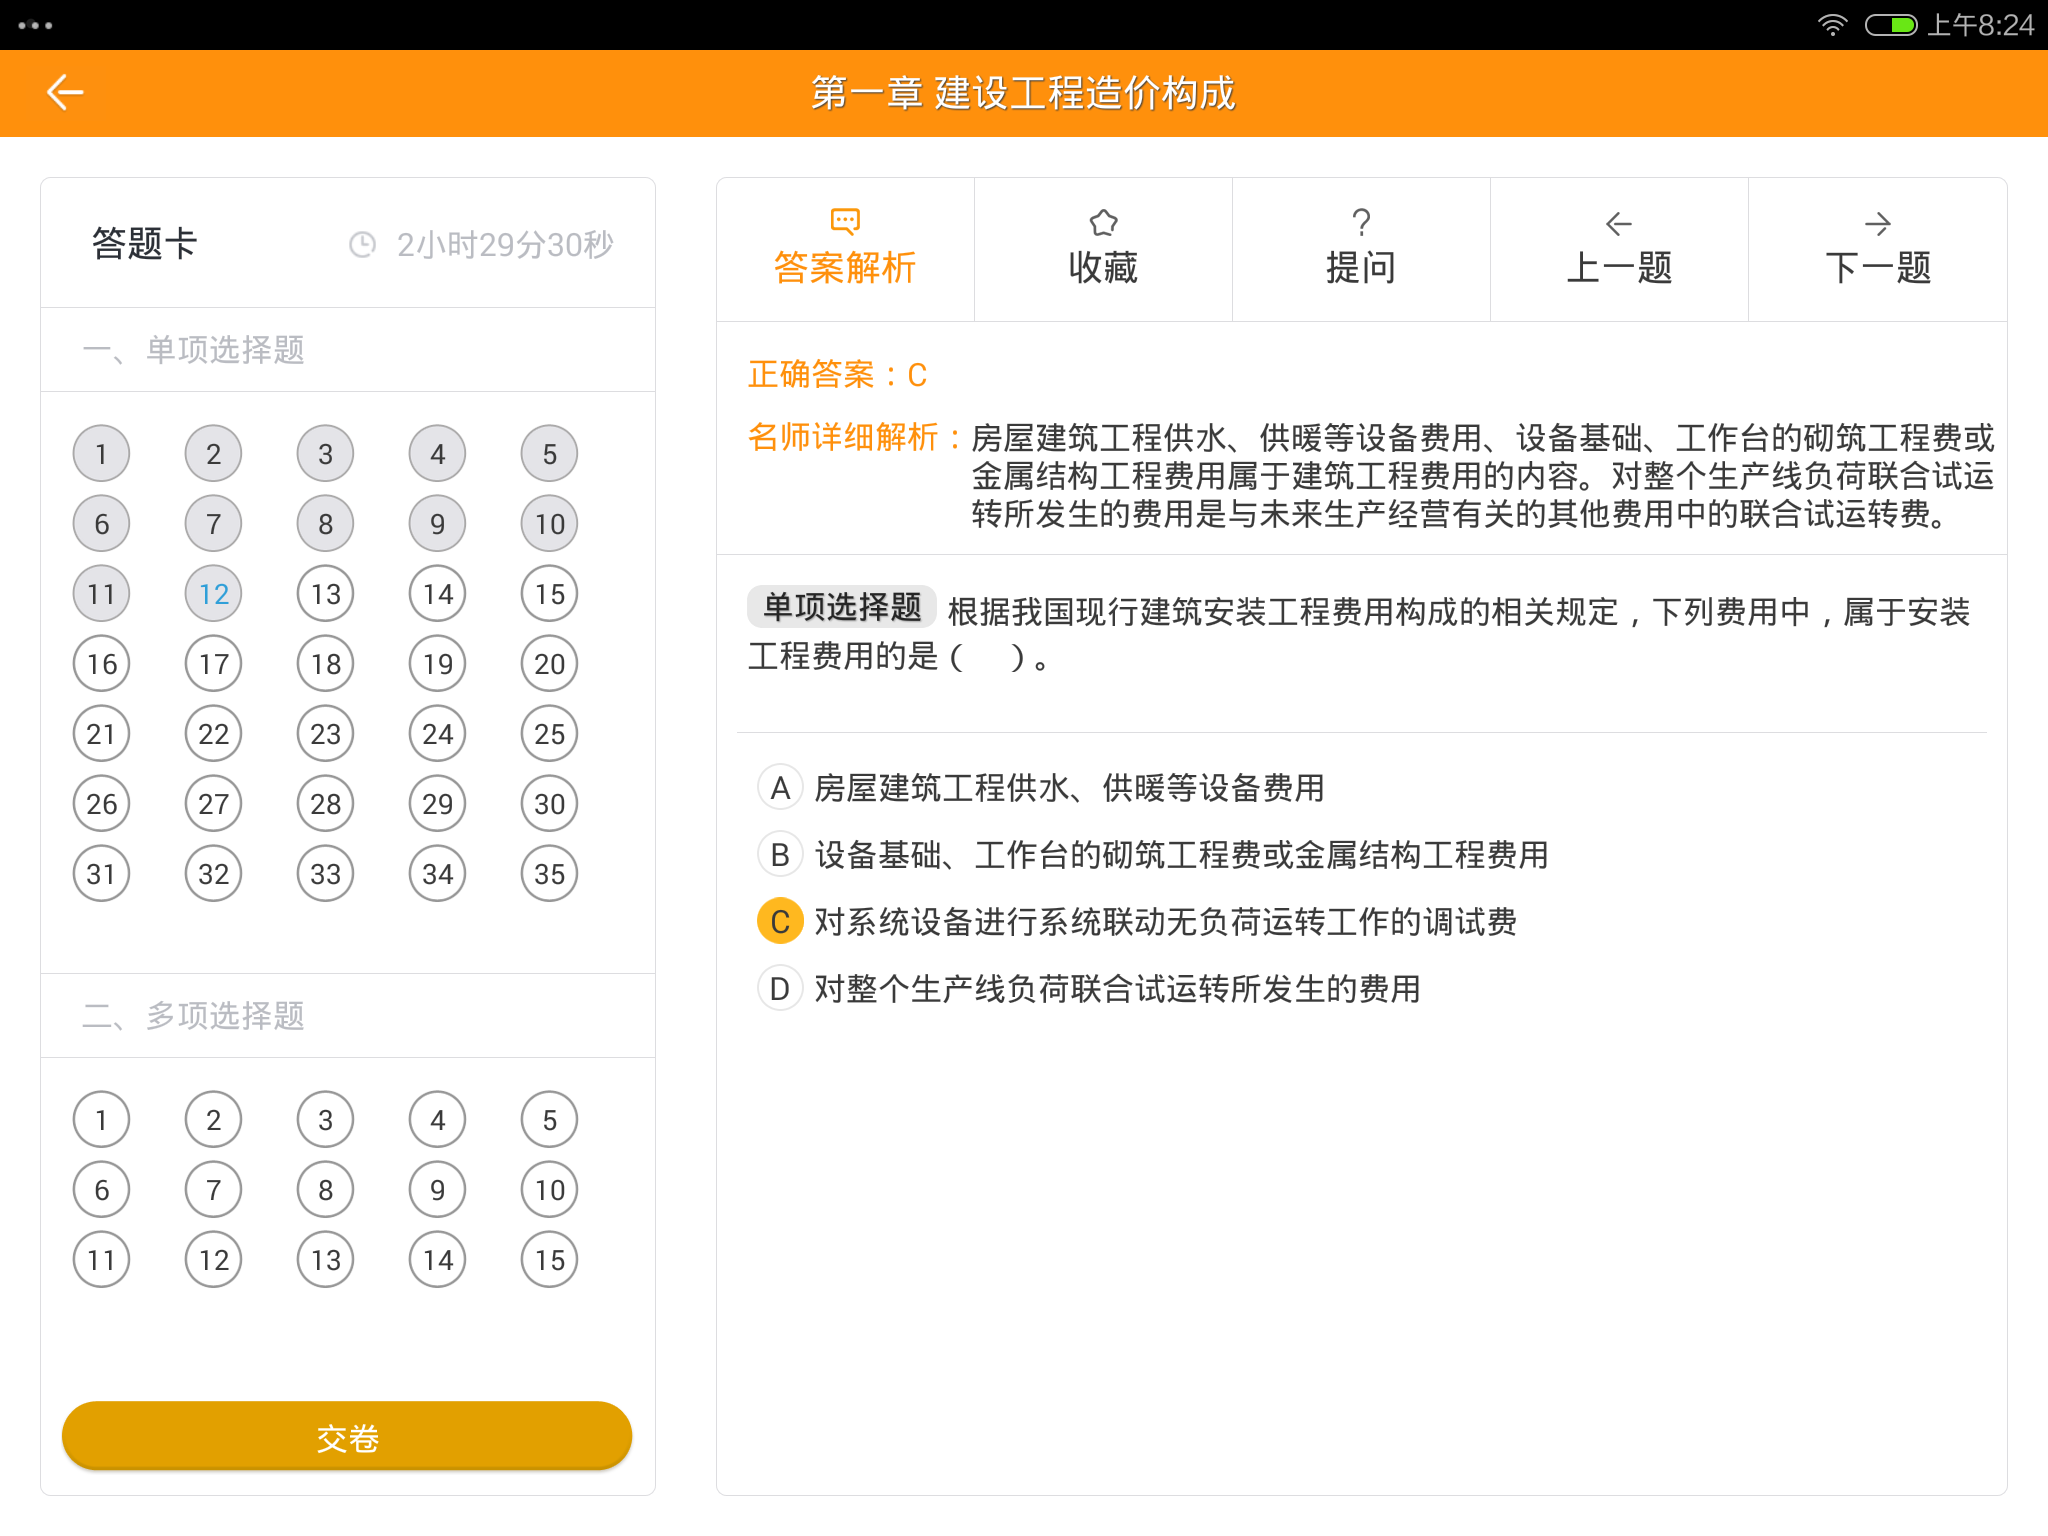
Task: Click the remaining time 2小时29分30秒
Action: (x=505, y=244)
